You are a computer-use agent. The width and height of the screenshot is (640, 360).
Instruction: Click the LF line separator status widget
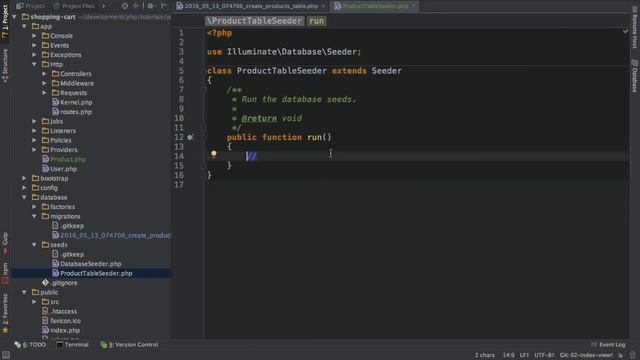[524, 355]
